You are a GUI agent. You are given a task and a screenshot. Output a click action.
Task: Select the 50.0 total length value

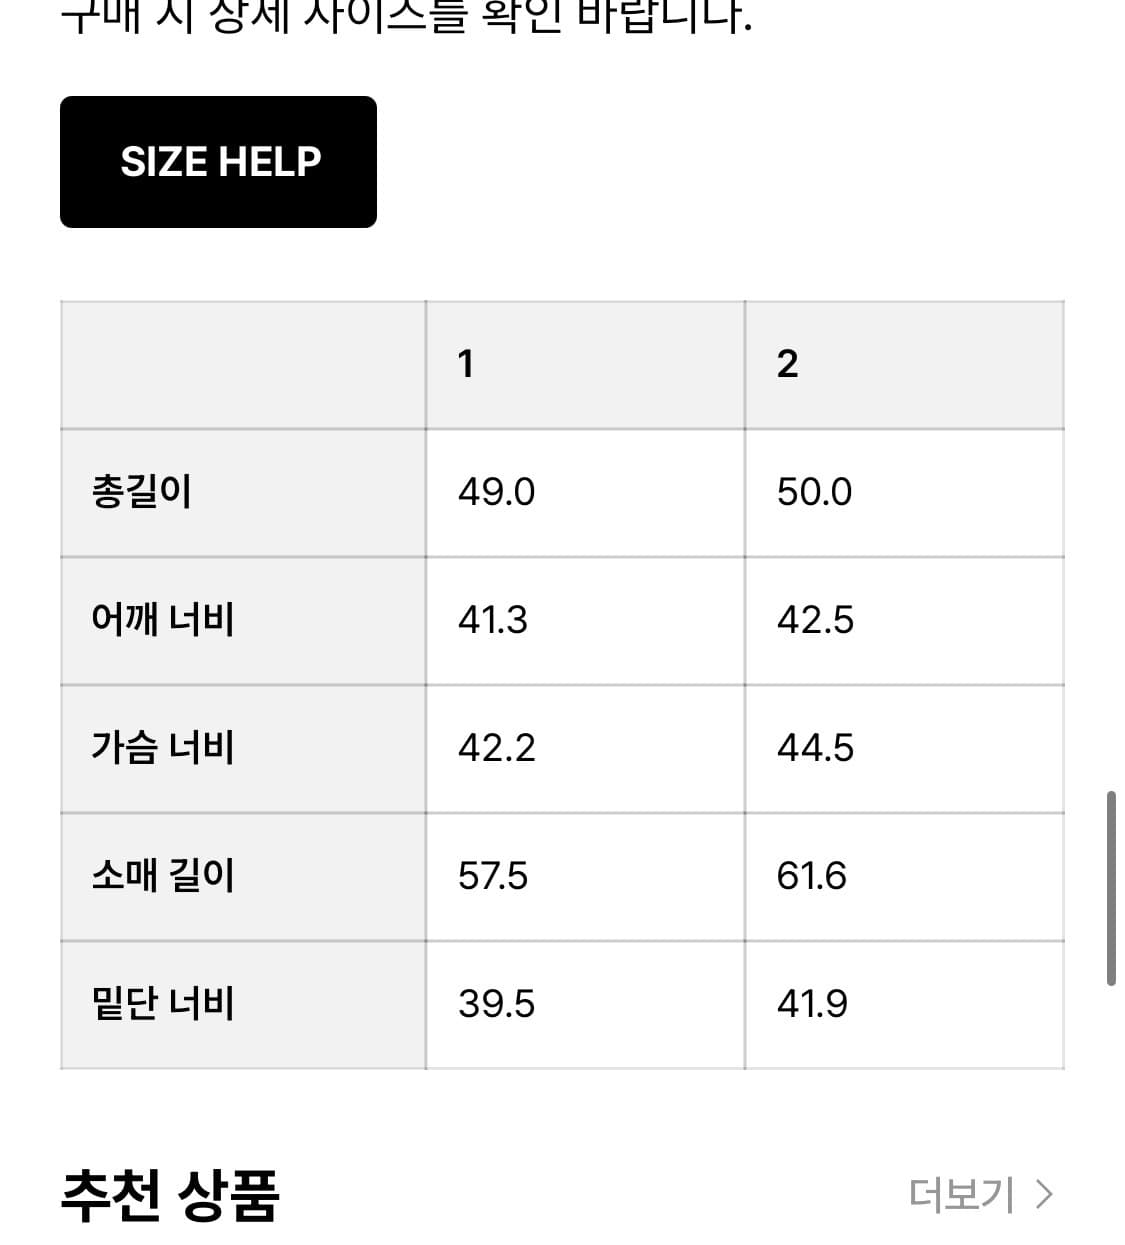[815, 492]
